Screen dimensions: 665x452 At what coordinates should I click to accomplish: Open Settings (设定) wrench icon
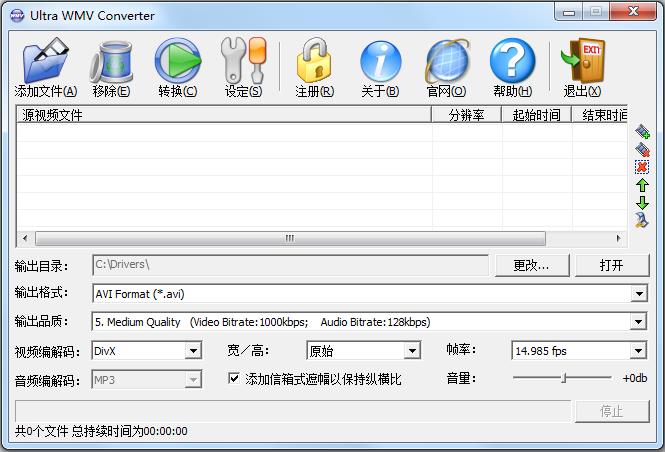(x=243, y=60)
